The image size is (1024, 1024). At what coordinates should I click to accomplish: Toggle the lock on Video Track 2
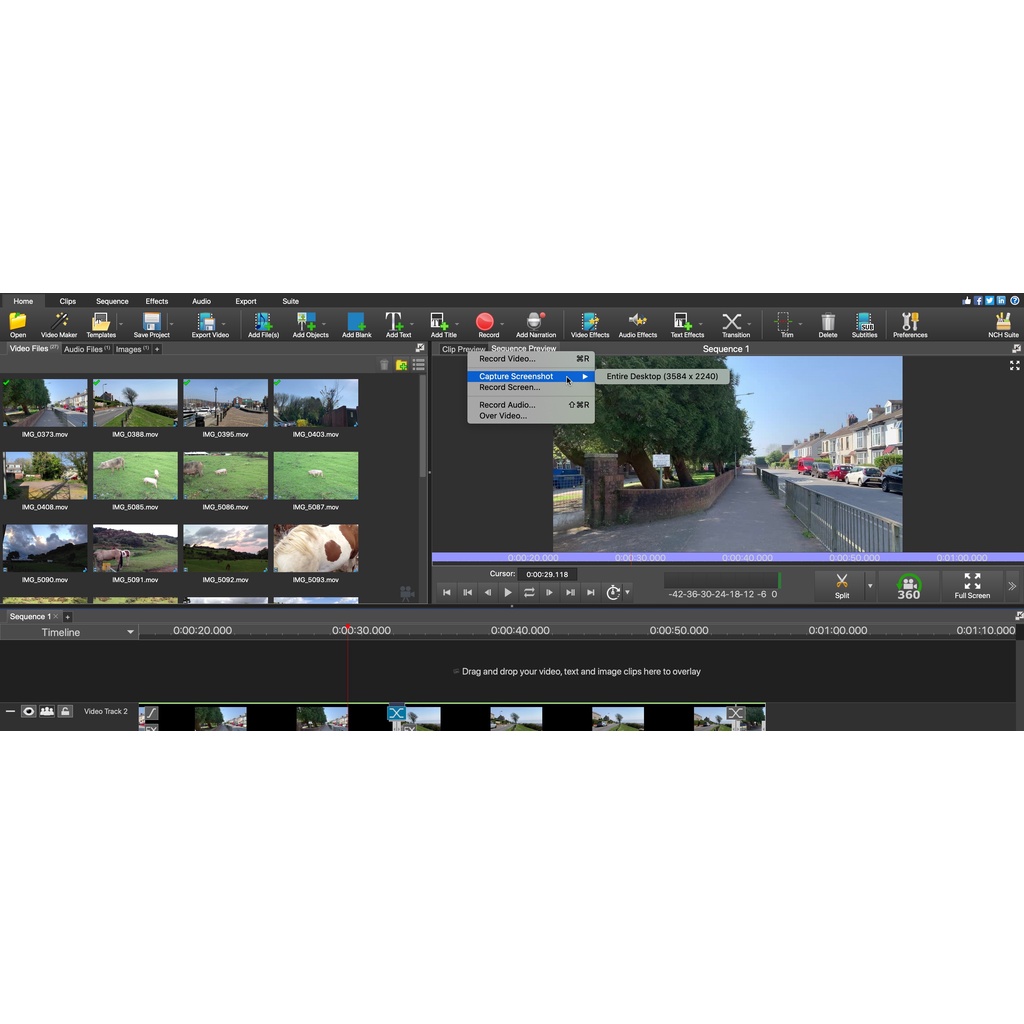click(65, 711)
